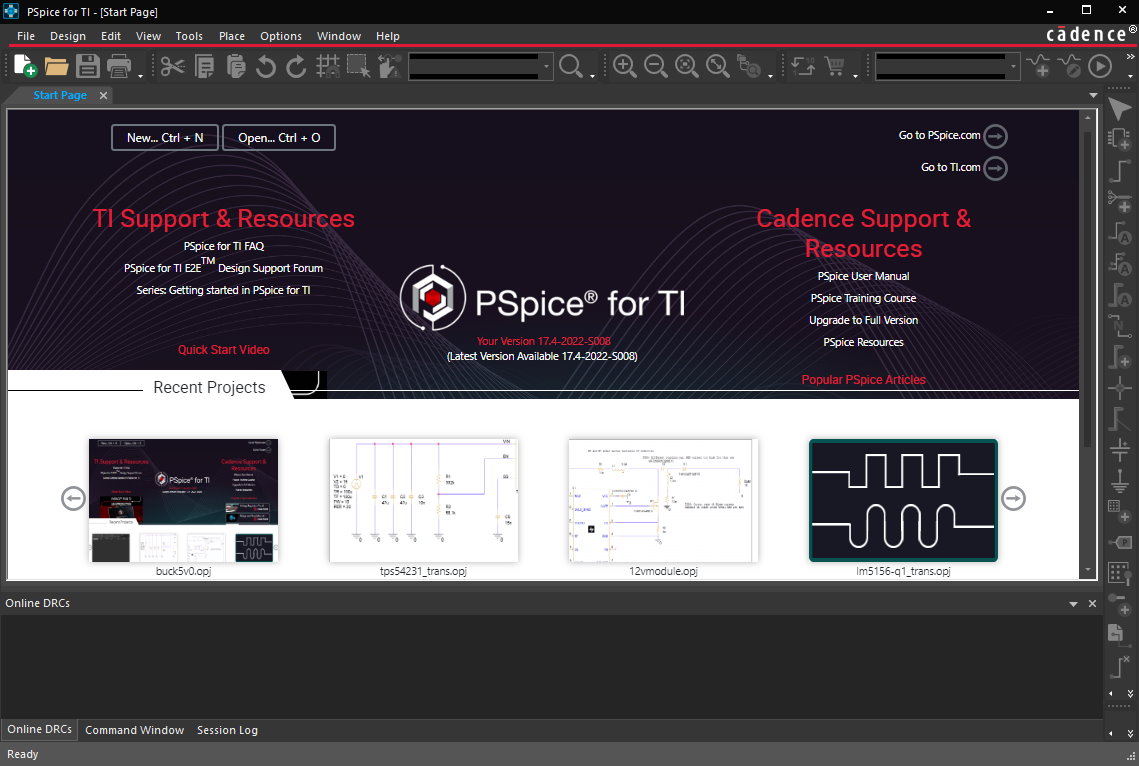
Task: Open the lm5156-q1_trans.opj project thumbnail
Action: coord(903,500)
